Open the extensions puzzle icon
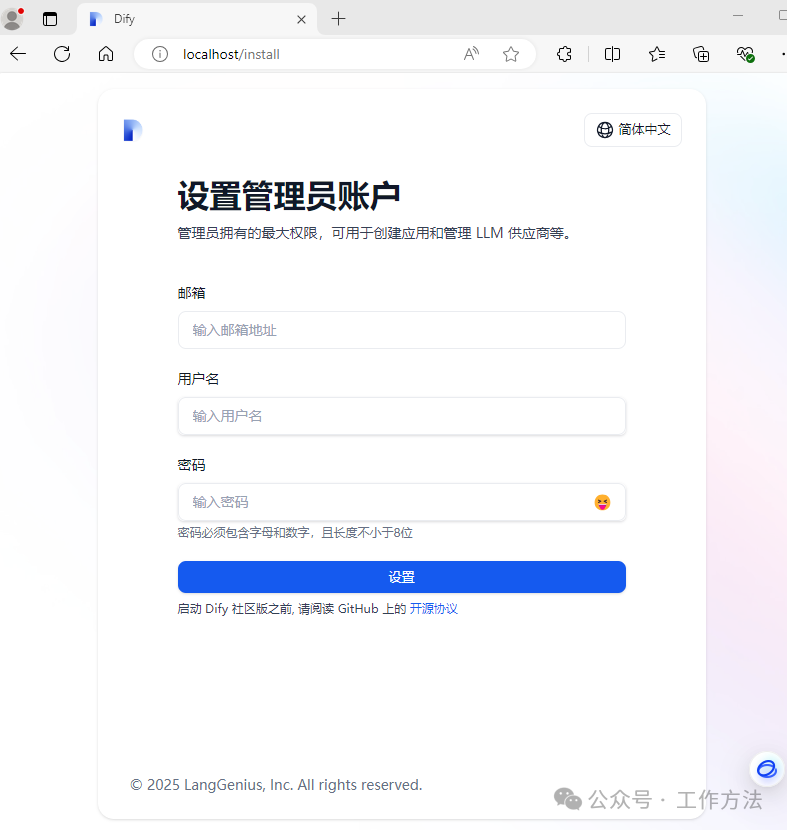Viewport: 787px width, 830px height. [564, 54]
